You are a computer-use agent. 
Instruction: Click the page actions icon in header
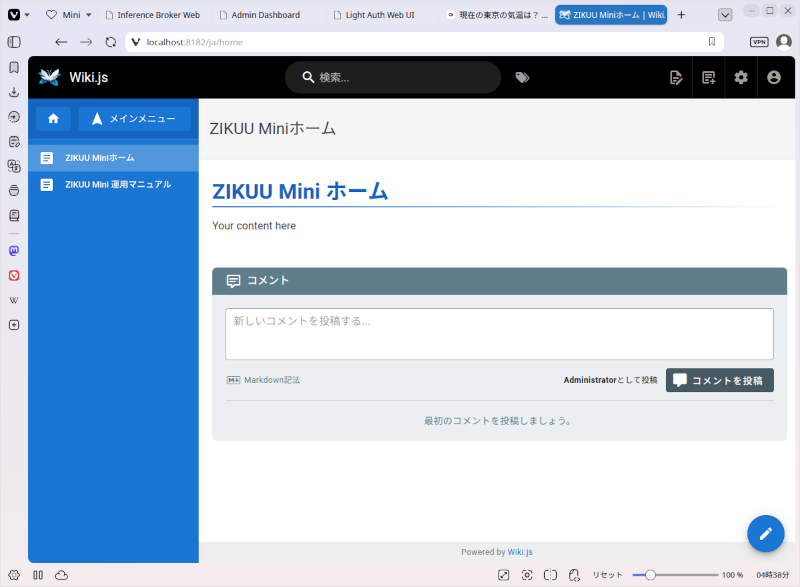[x=676, y=78]
